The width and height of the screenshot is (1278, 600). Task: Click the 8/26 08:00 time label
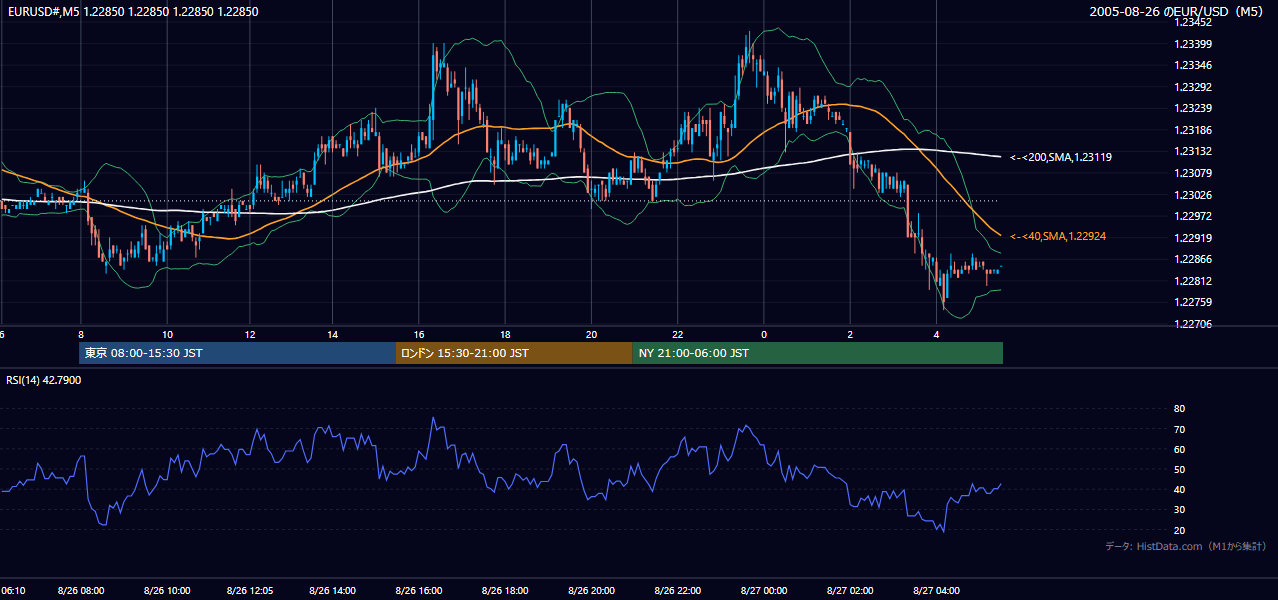83,591
